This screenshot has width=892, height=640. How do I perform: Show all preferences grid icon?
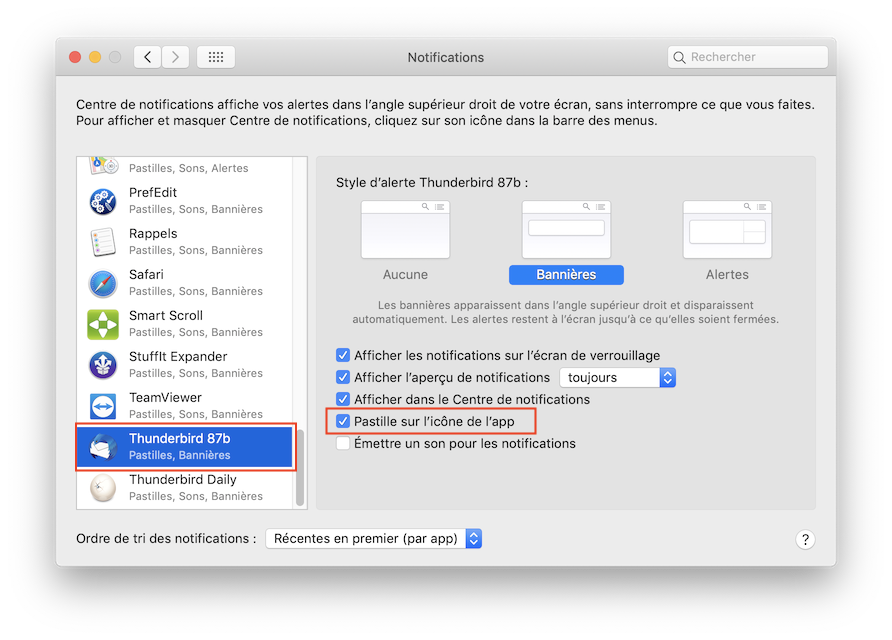[216, 57]
